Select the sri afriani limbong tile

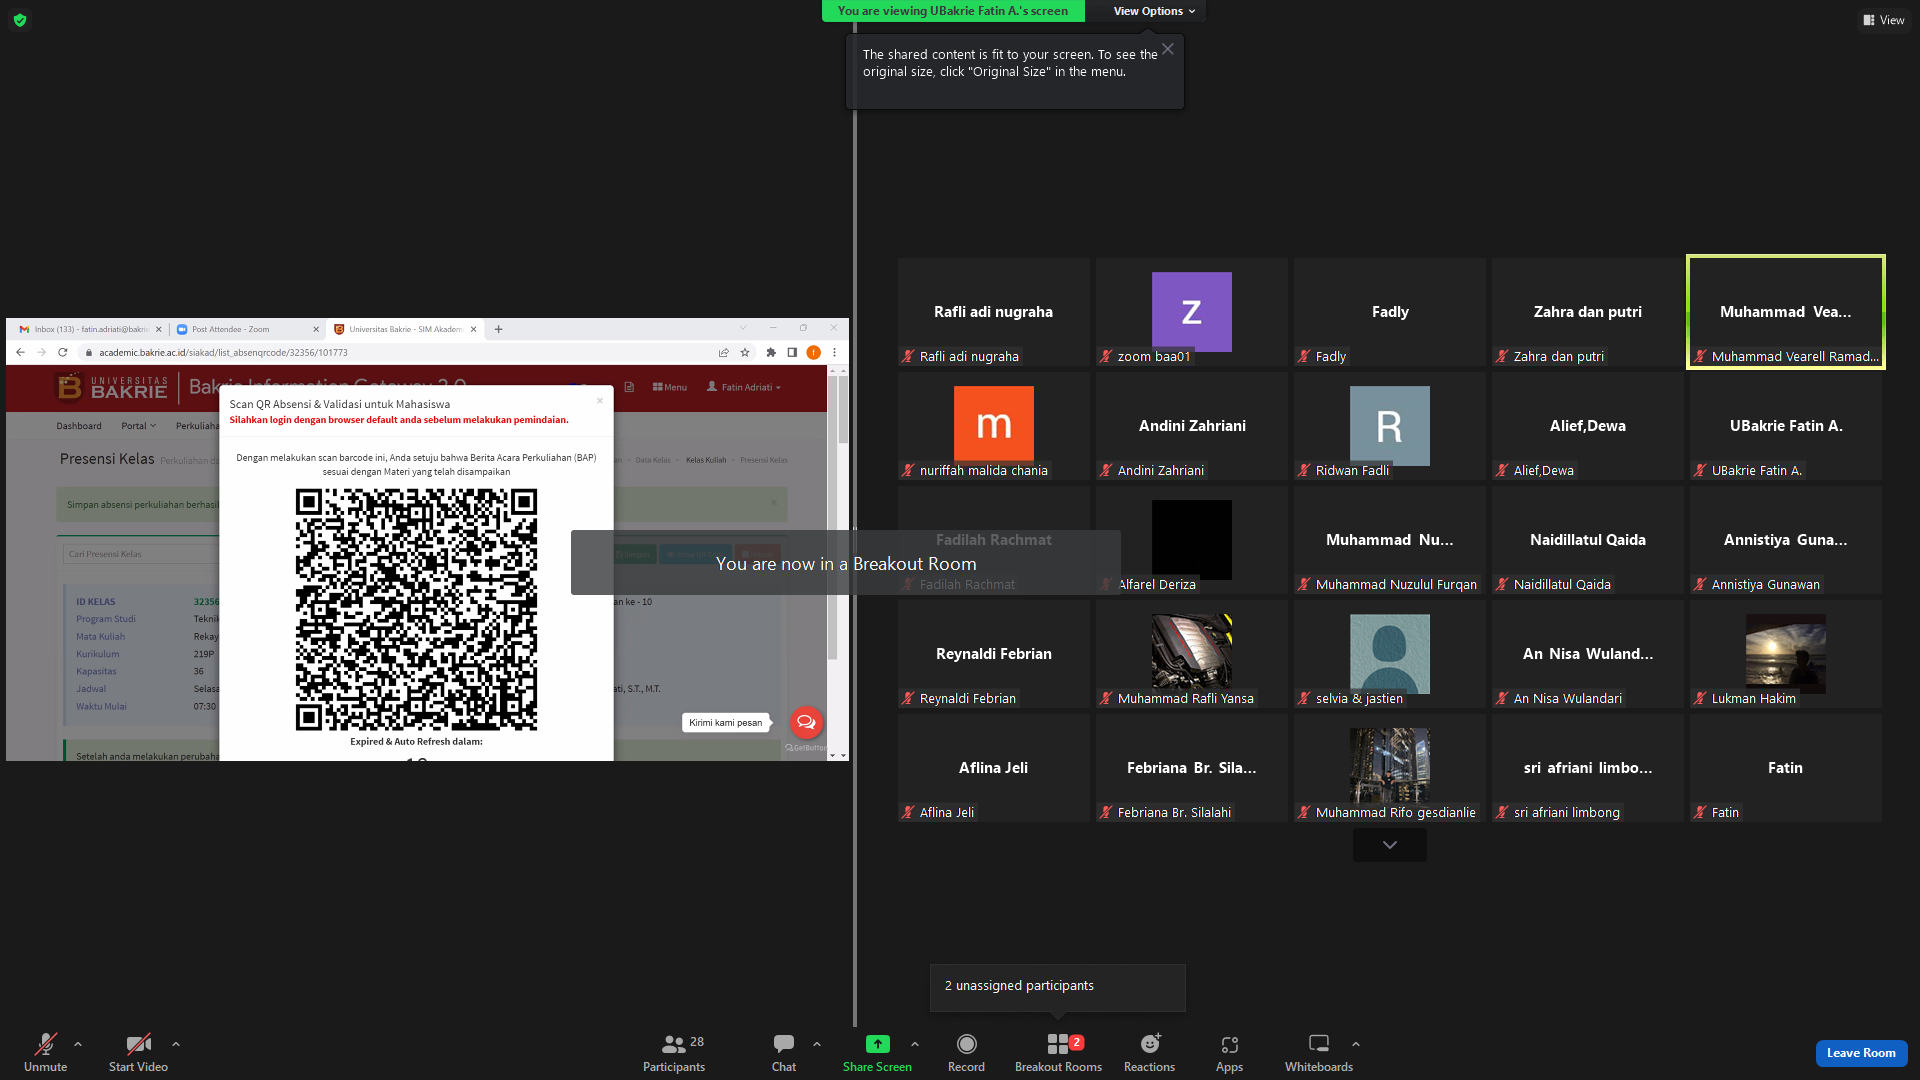pyautogui.click(x=1588, y=768)
